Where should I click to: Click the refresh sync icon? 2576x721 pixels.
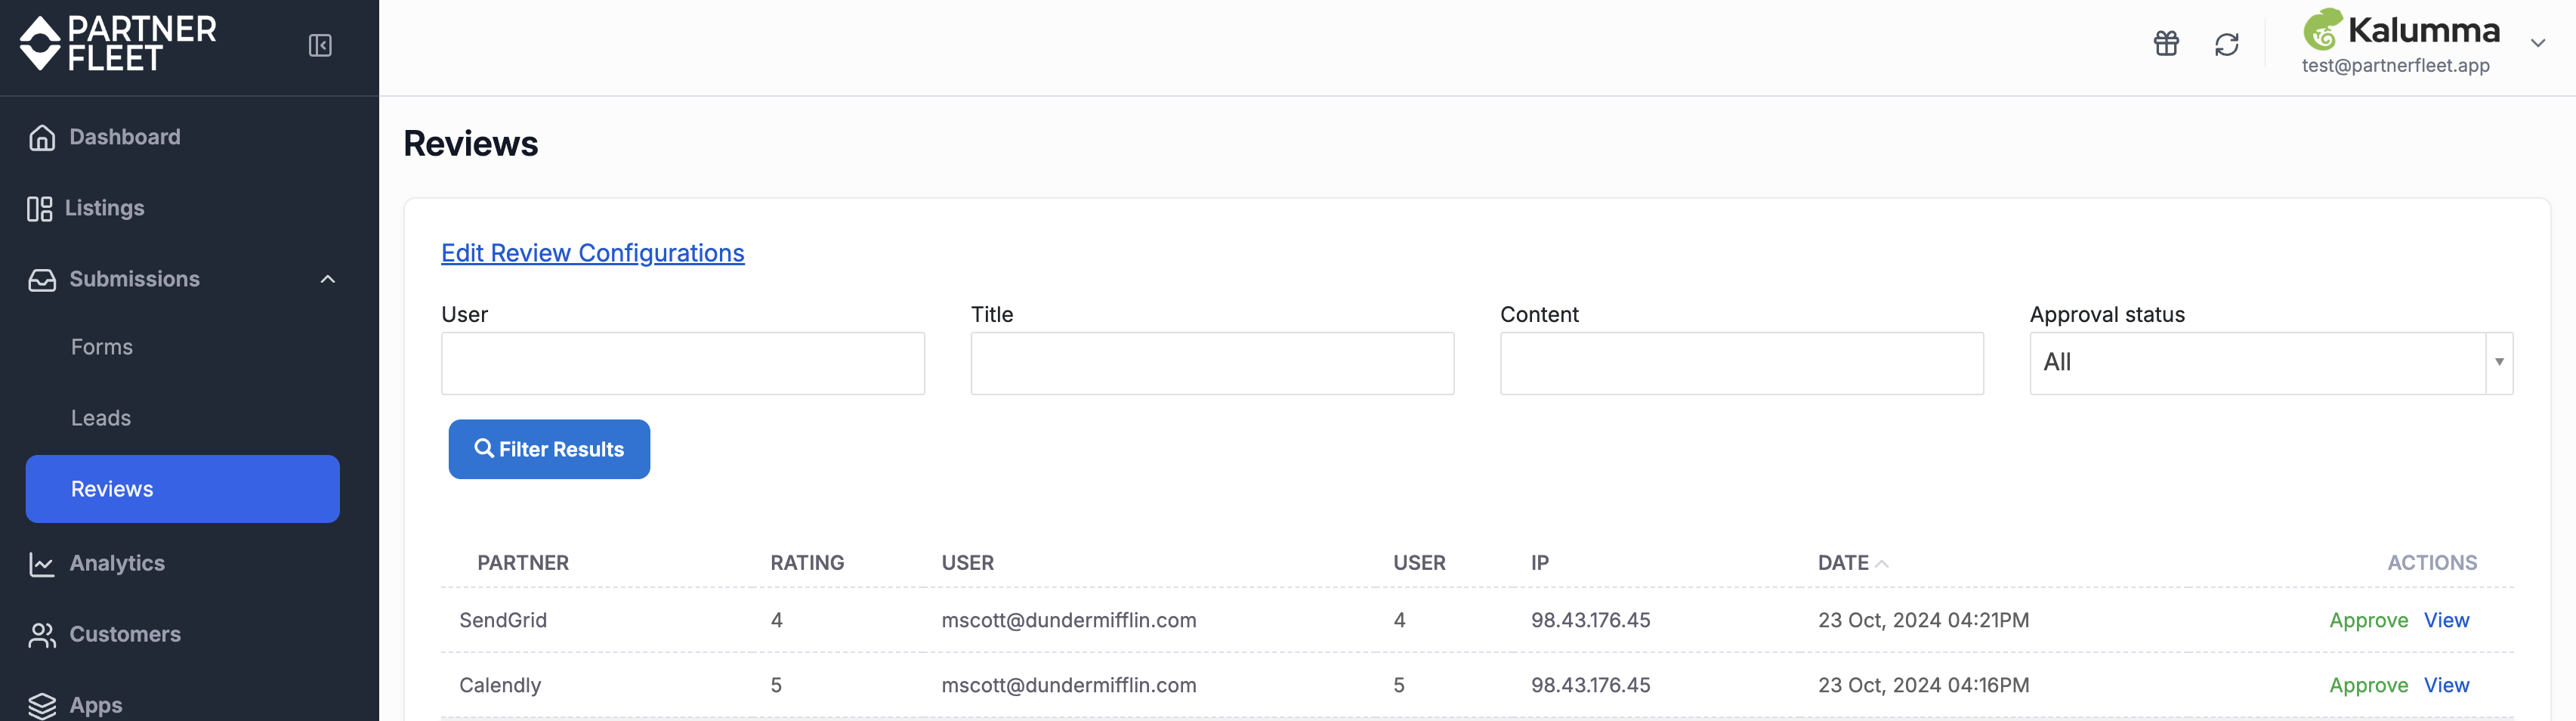[2227, 44]
